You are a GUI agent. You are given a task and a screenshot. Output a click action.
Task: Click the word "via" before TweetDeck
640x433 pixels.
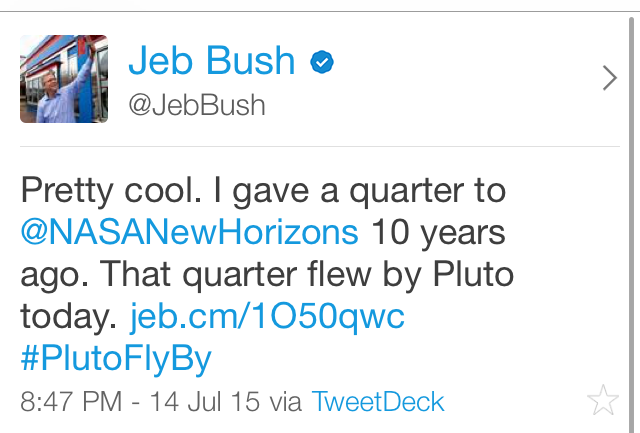coord(286,402)
